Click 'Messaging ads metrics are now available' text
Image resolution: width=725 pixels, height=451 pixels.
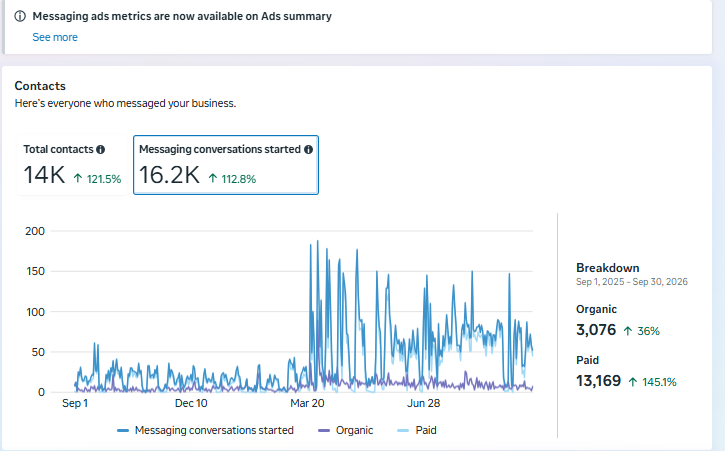coord(182,16)
